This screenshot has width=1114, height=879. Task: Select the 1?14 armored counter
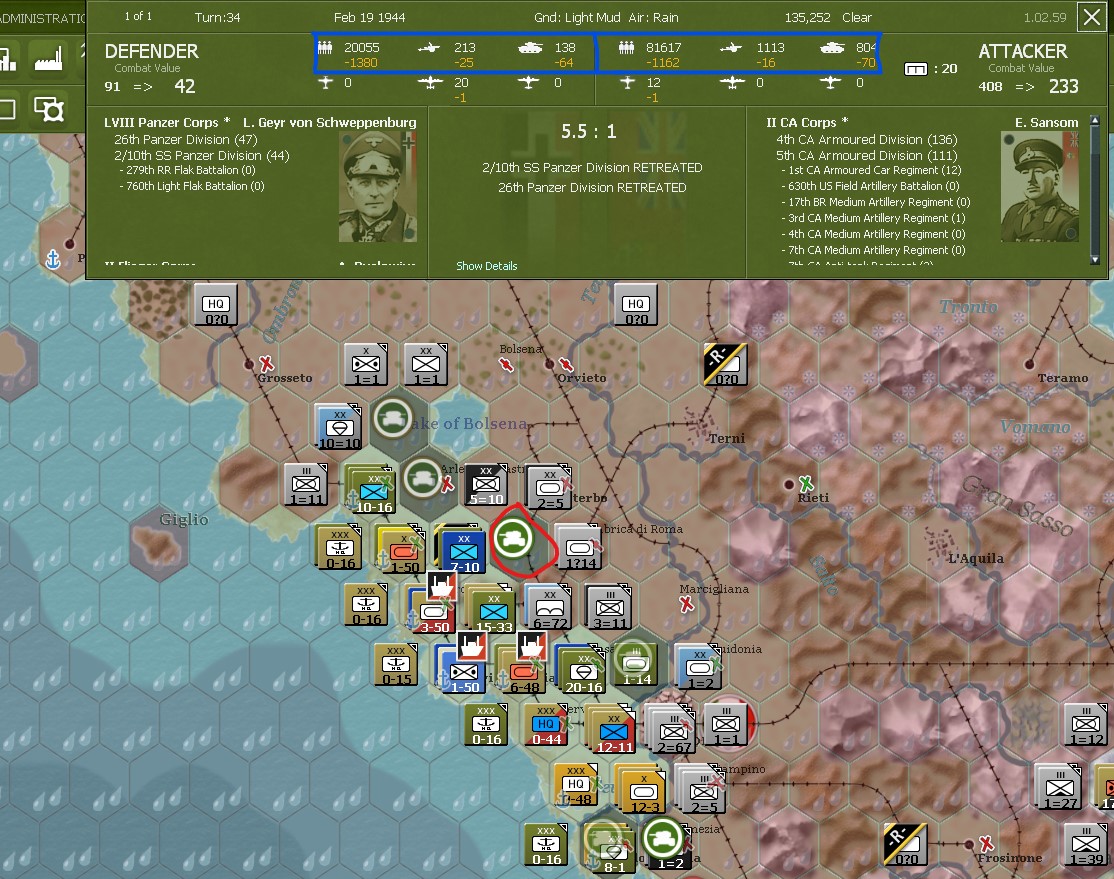click(580, 547)
